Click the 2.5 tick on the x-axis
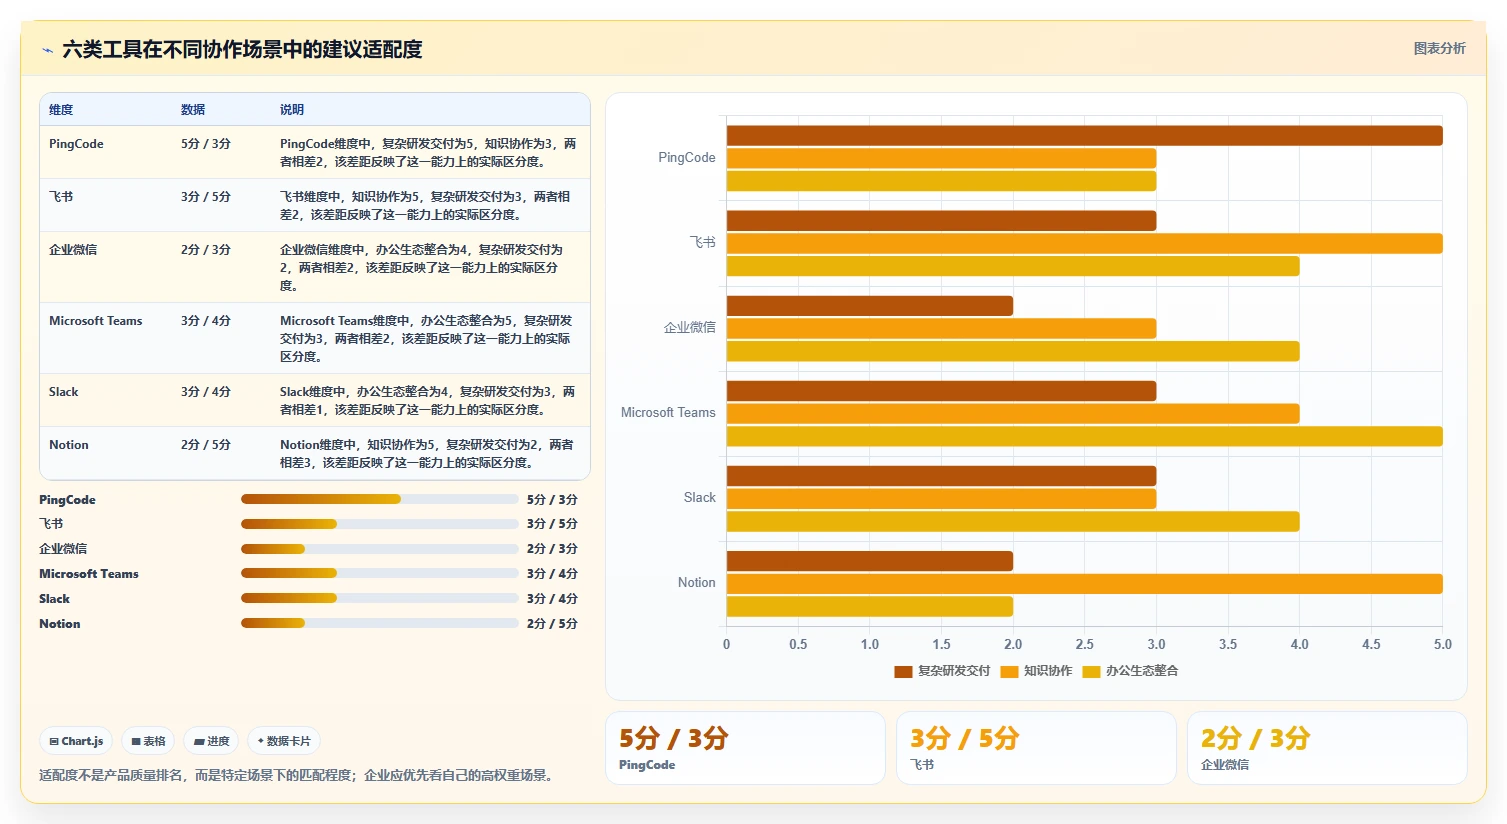 tap(1084, 645)
